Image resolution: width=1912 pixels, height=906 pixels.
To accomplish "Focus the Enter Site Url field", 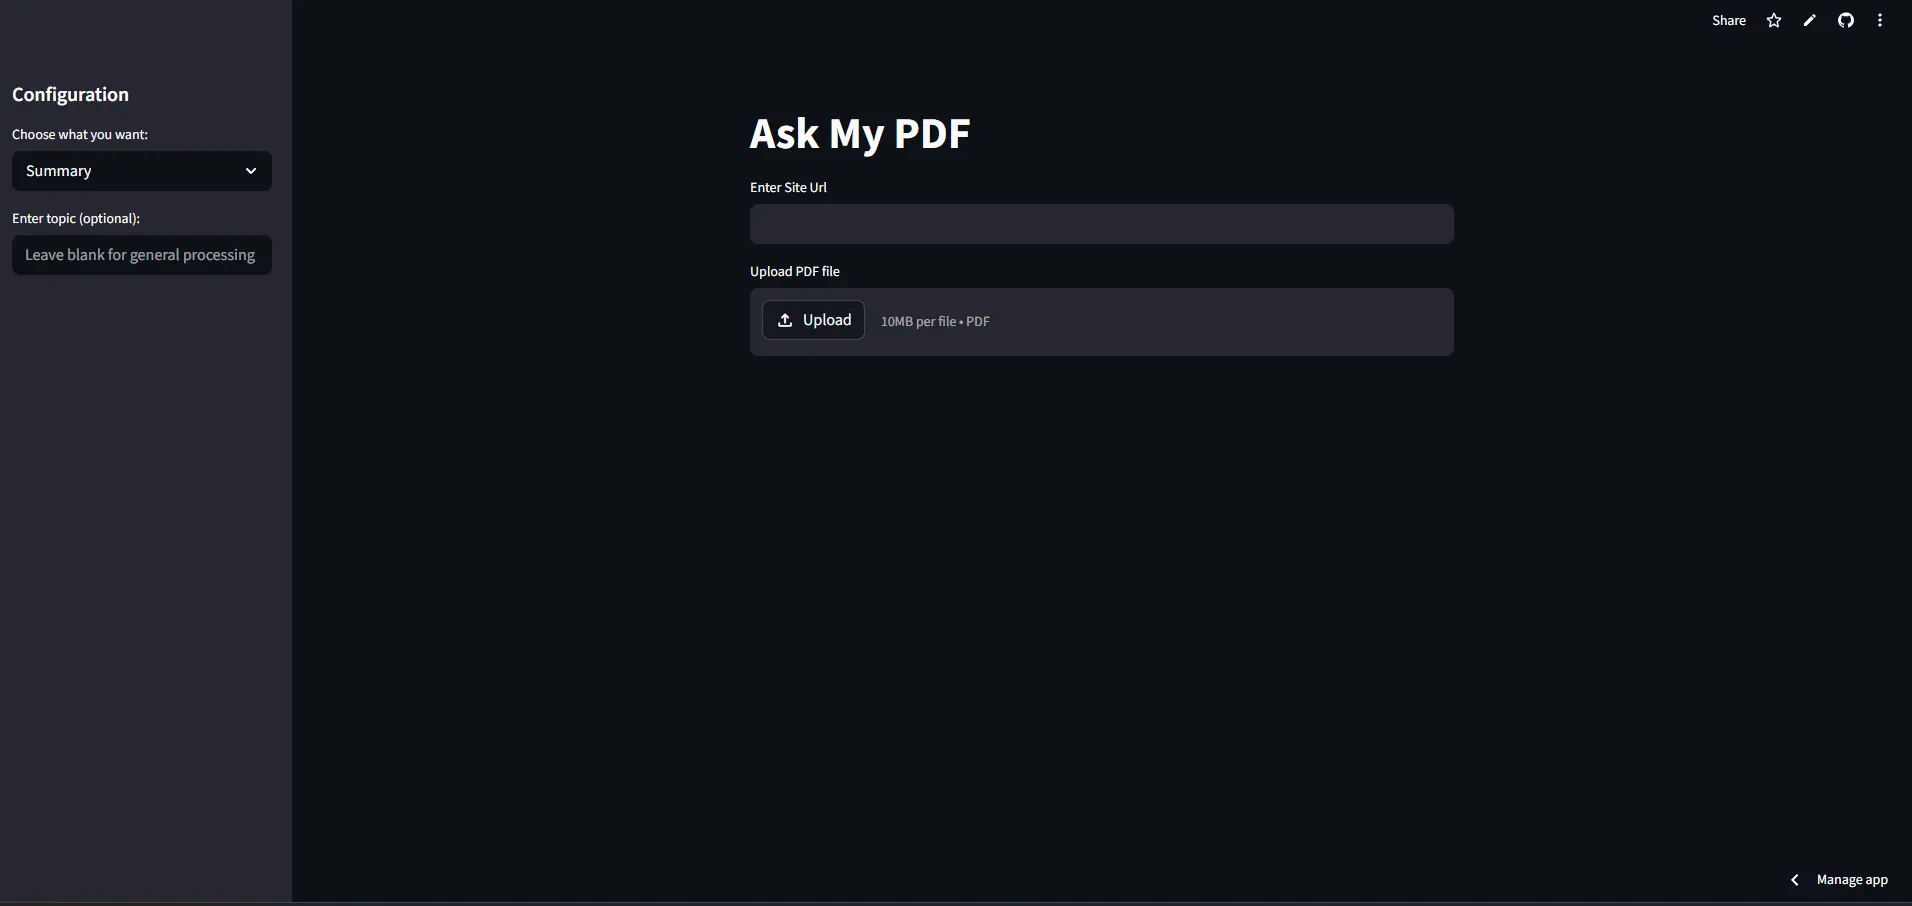I will coord(1100,224).
